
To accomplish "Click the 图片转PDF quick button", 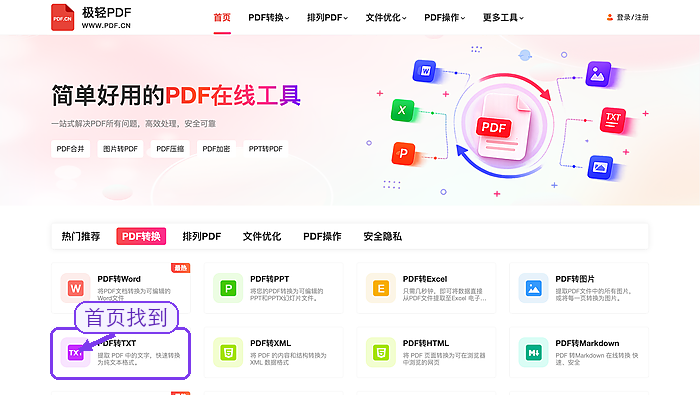I will pyautogui.click(x=120, y=149).
